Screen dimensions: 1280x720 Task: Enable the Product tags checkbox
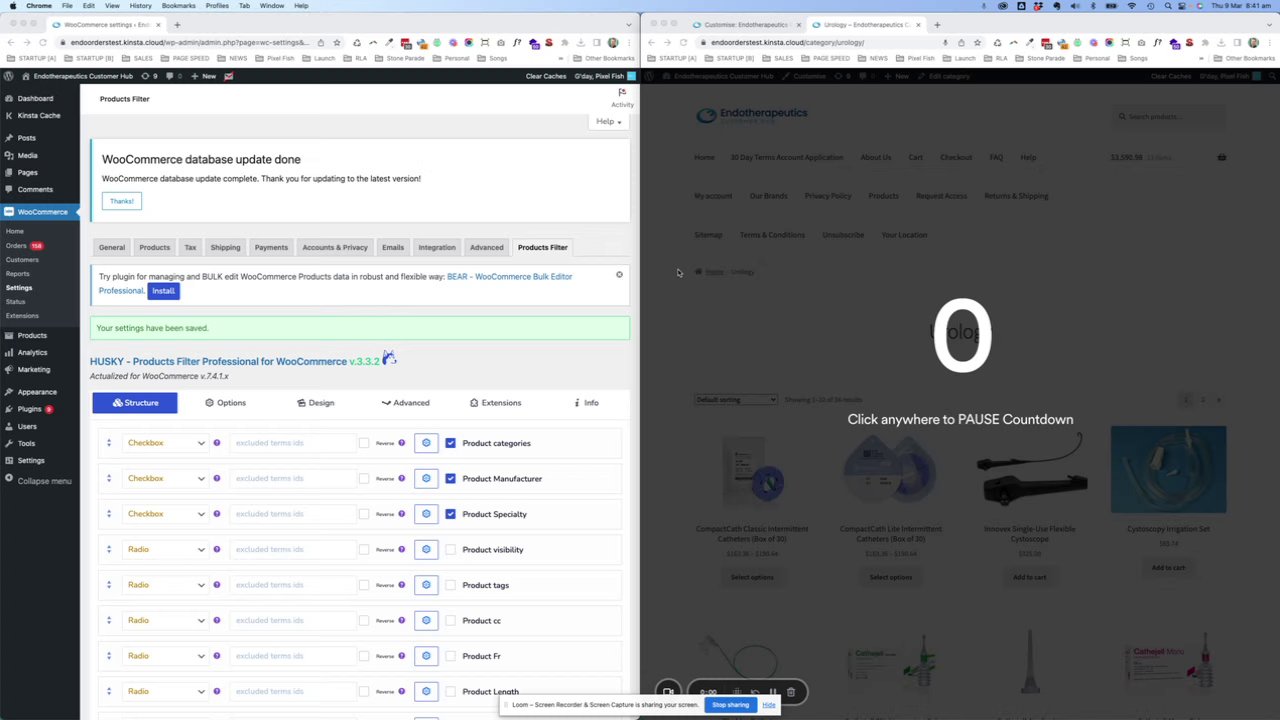point(450,585)
